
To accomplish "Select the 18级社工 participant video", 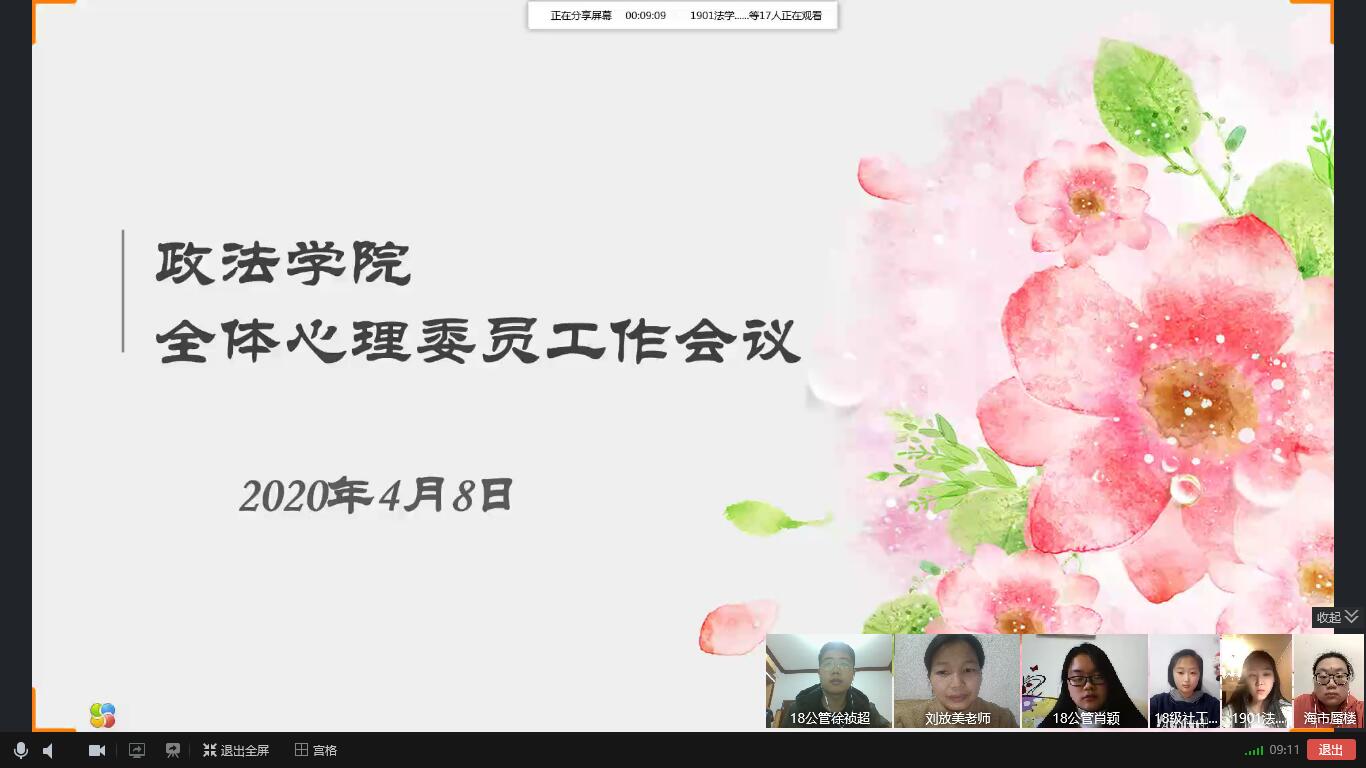I will 1185,681.
